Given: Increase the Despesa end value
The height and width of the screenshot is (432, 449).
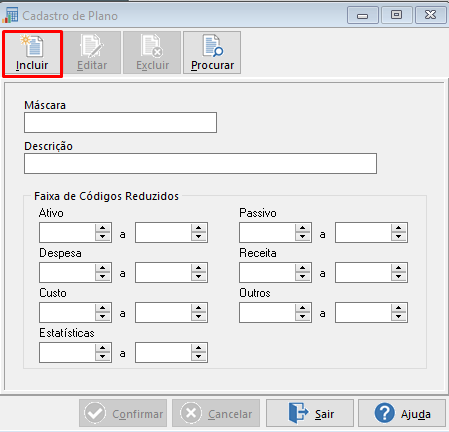Looking at the screenshot, I should click(x=199, y=268).
